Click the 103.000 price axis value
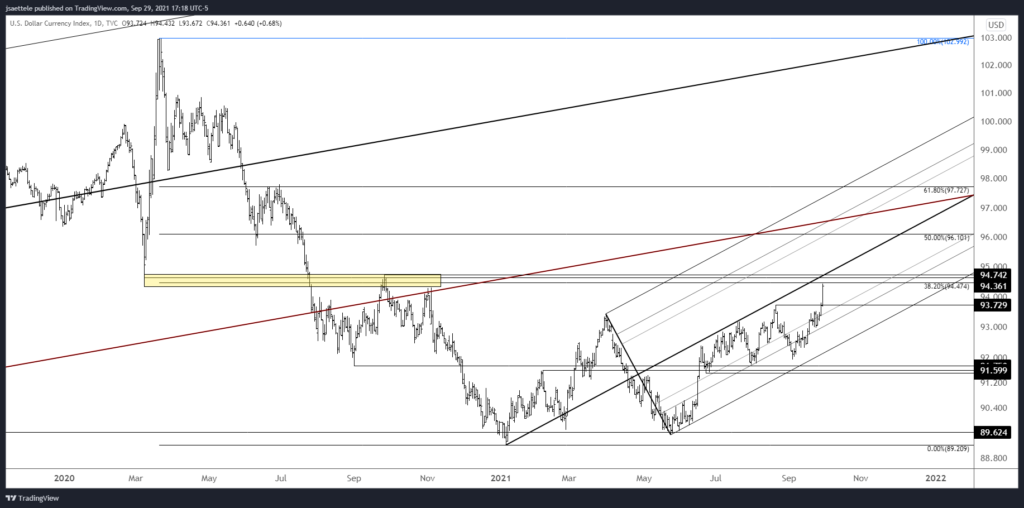 click(997, 39)
